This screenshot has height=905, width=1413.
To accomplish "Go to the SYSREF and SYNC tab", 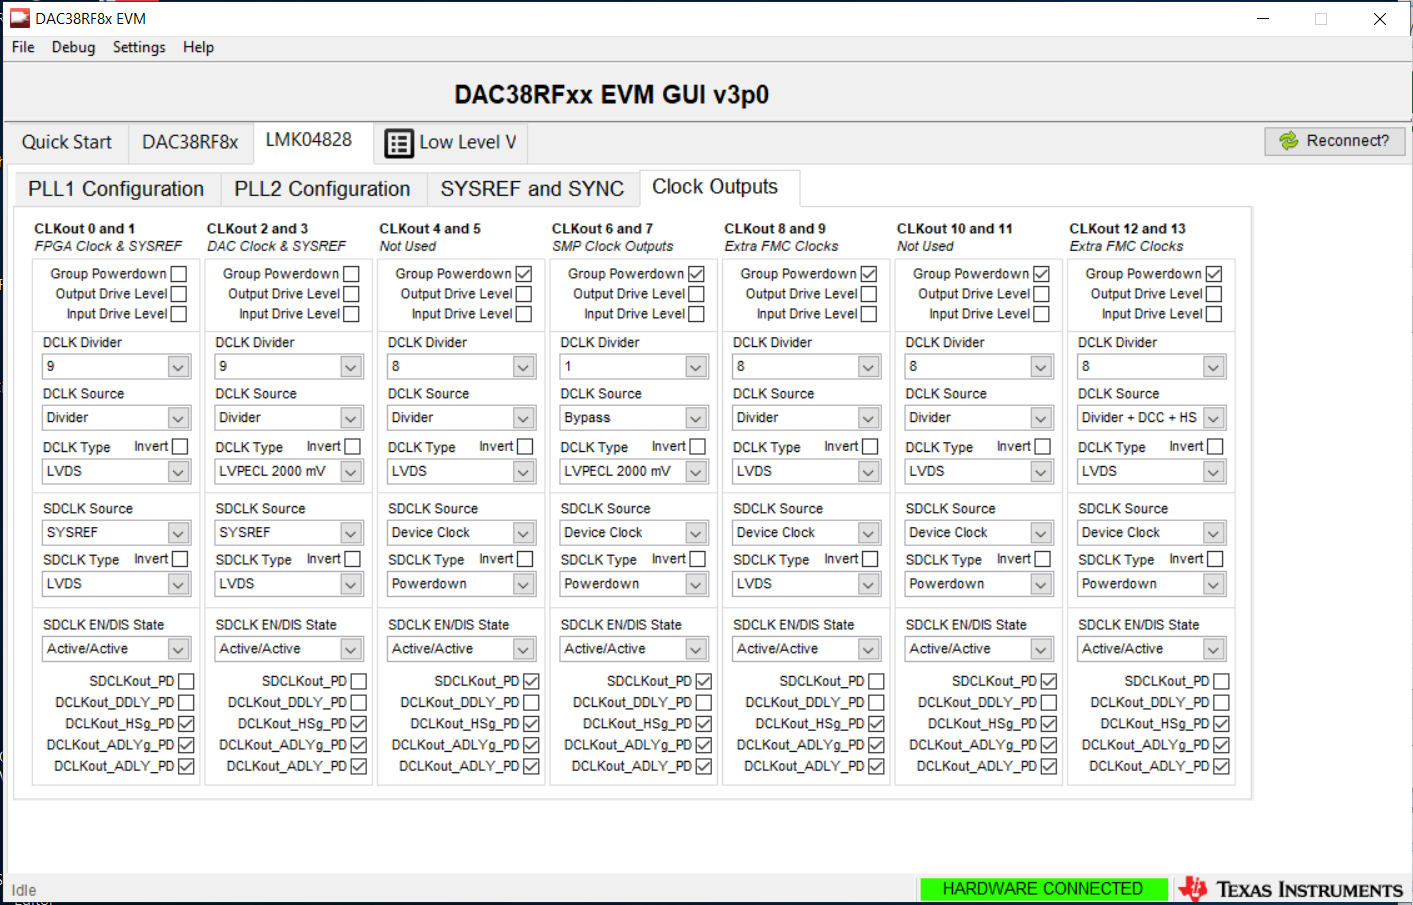I will [532, 189].
